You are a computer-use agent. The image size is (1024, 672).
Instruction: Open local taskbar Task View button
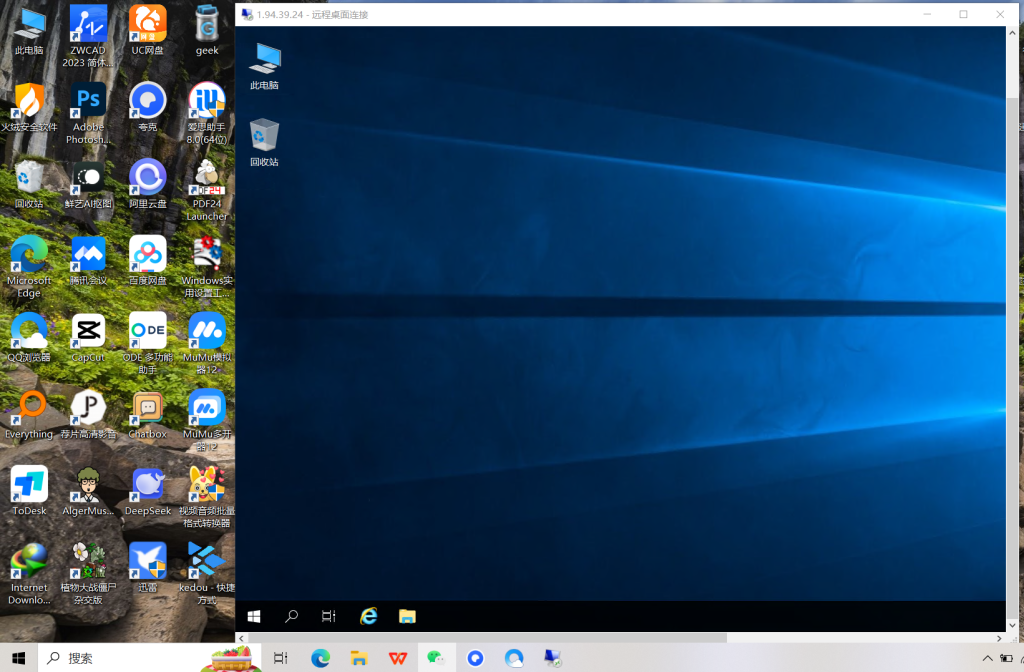click(x=281, y=658)
